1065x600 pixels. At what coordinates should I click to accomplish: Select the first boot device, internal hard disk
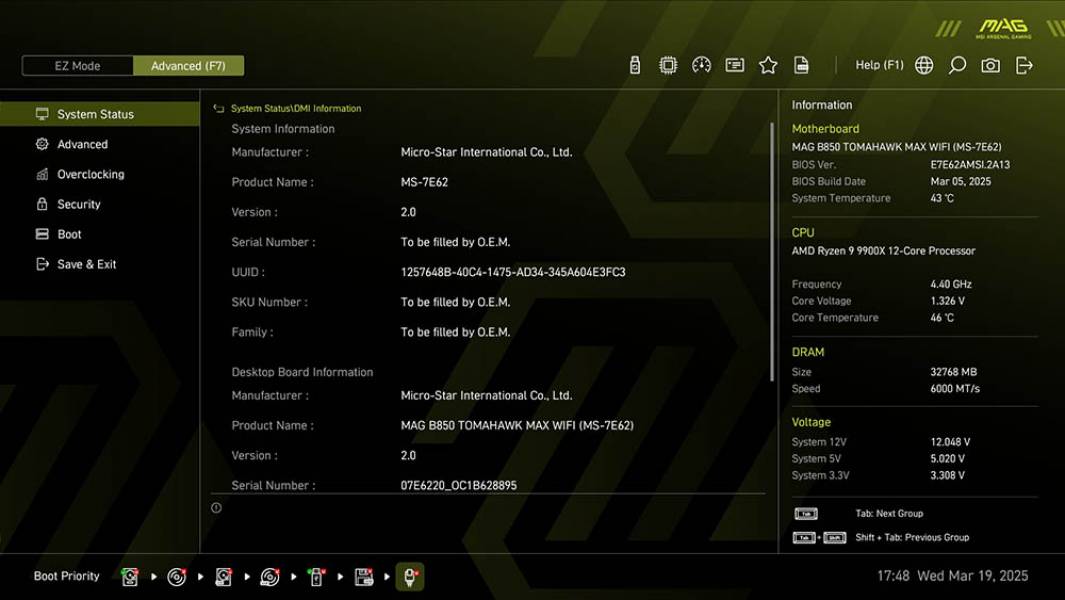click(130, 577)
